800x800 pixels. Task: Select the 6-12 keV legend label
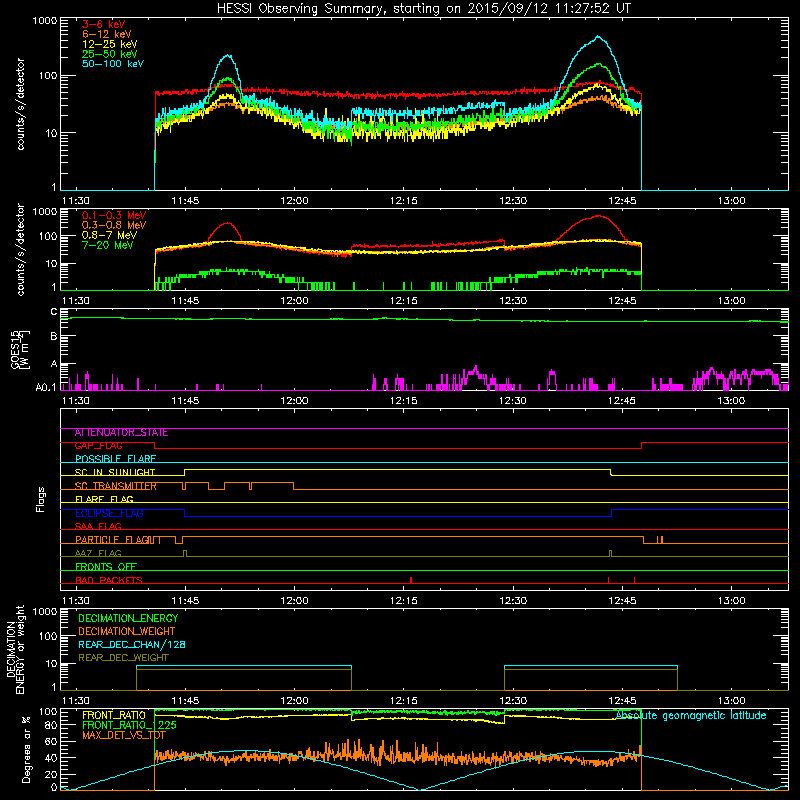[107, 34]
